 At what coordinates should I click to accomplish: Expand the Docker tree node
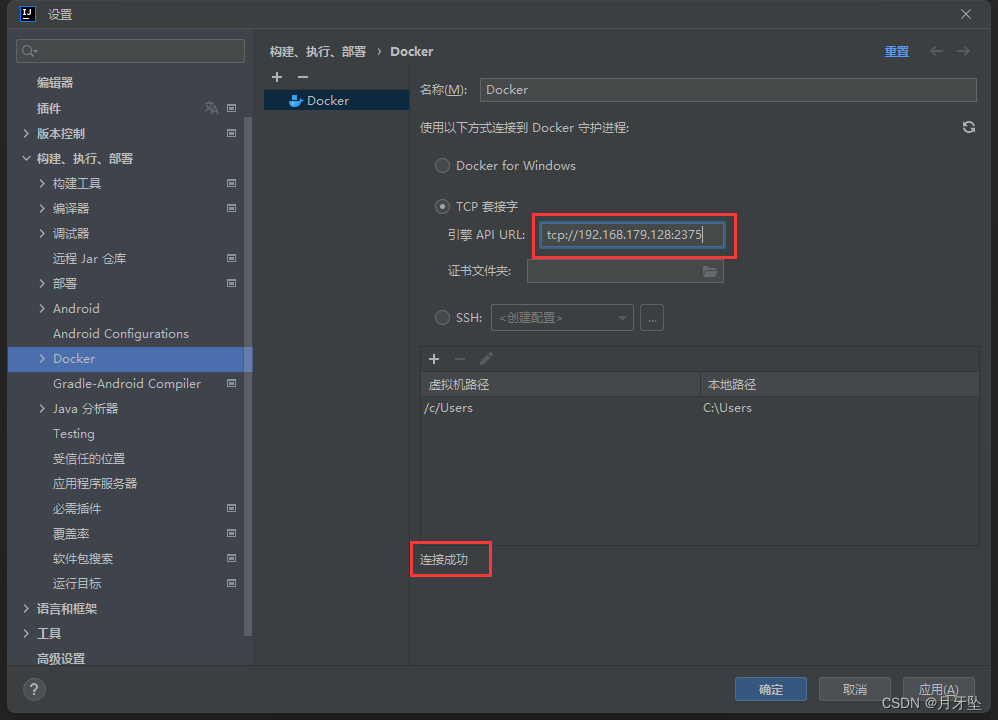tap(42, 358)
